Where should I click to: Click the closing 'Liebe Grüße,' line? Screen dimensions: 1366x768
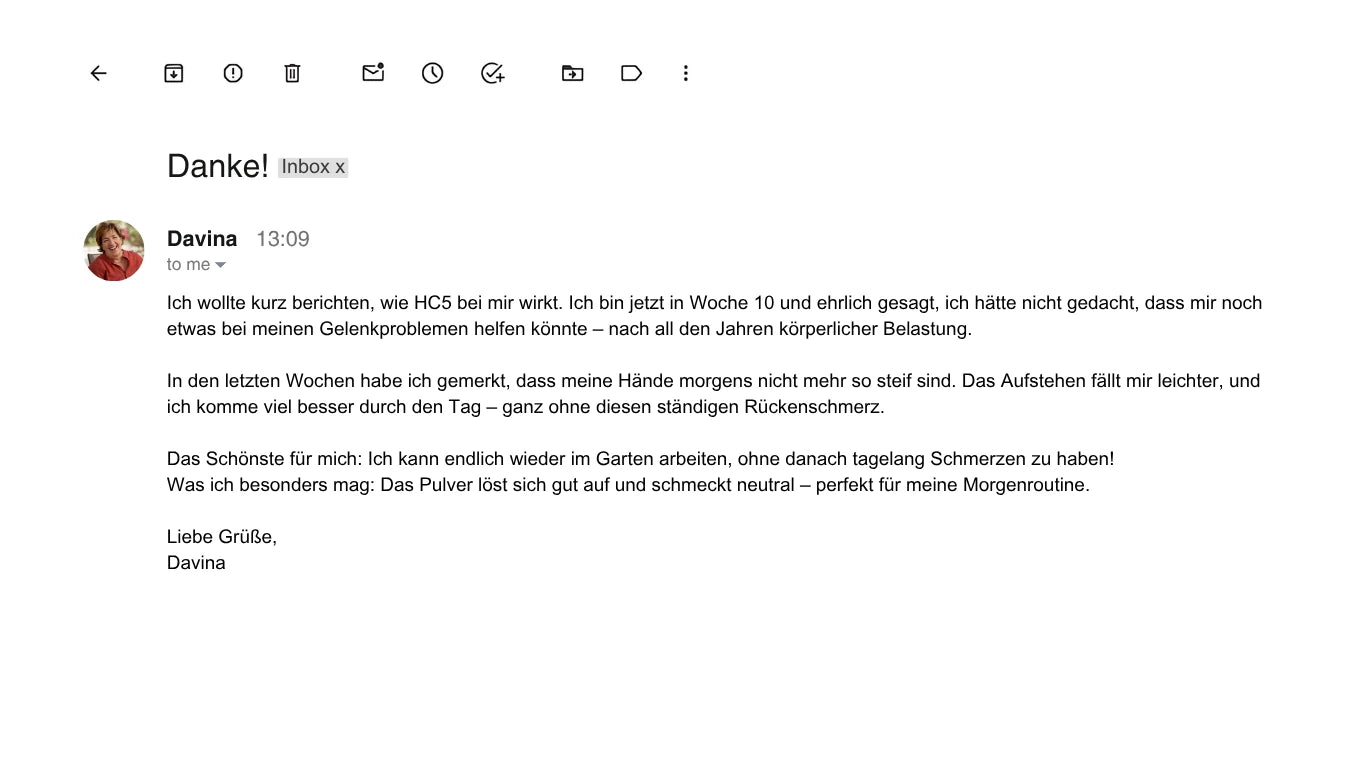pos(222,537)
